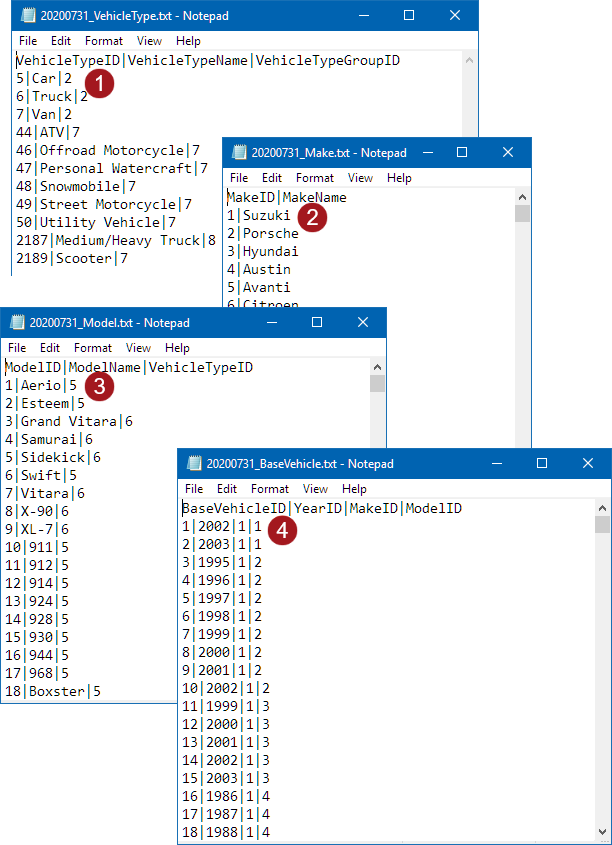Open Format menu in Make.txt window

pyautogui.click(x=315, y=178)
